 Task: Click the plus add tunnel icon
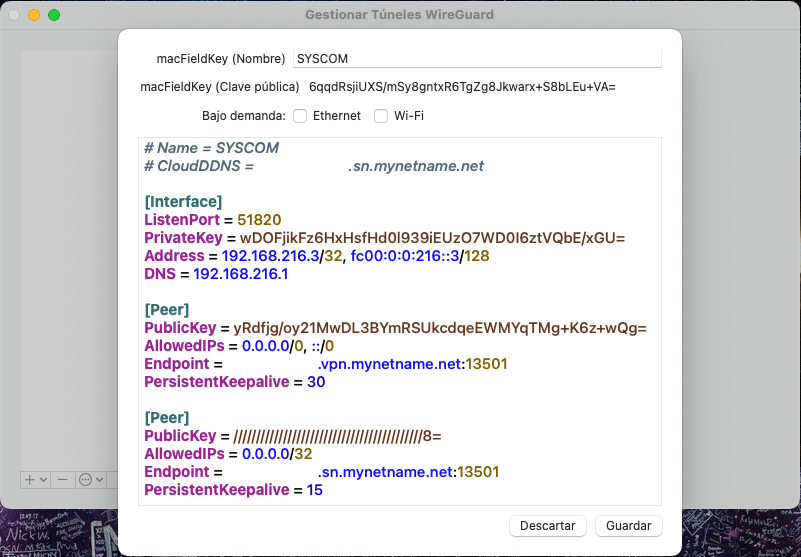point(30,480)
